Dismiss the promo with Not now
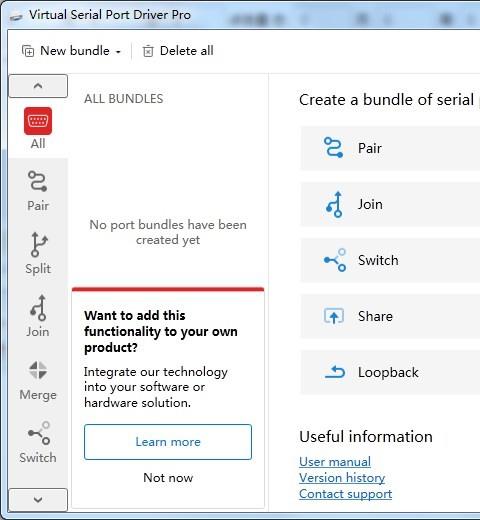 click(168, 478)
